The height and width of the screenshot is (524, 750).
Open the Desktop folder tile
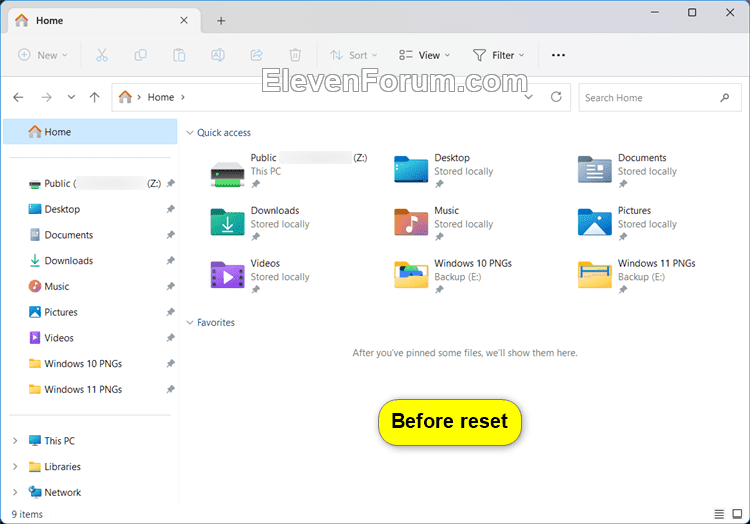(x=443, y=171)
